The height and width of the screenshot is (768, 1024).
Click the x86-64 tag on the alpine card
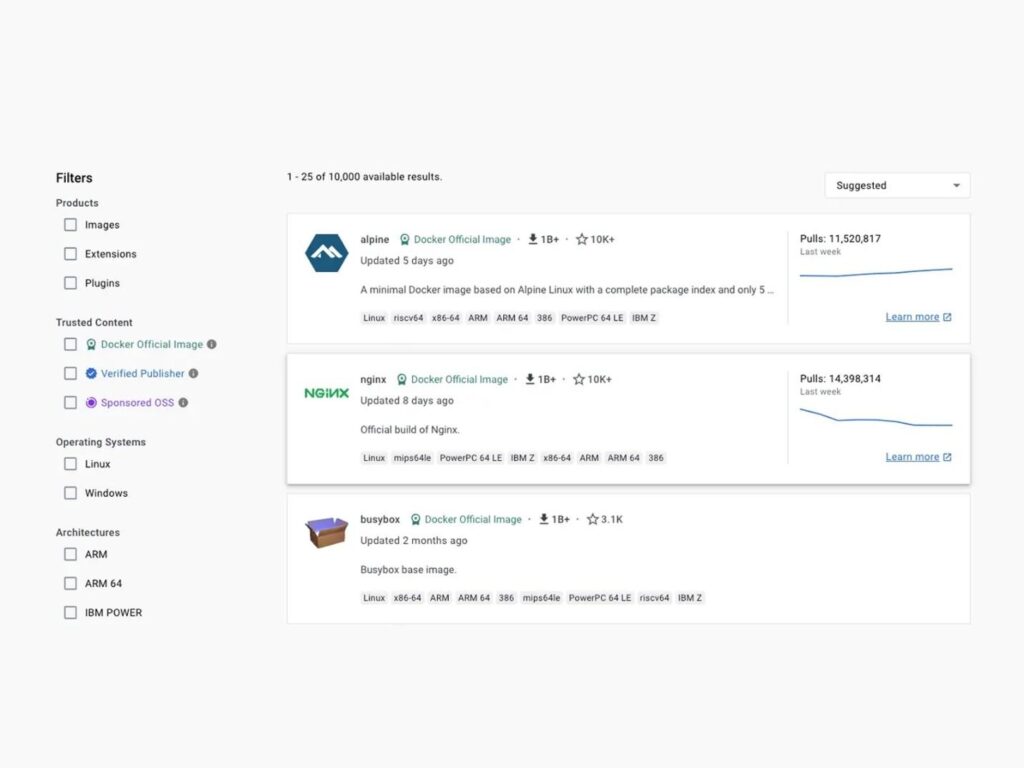pos(445,318)
